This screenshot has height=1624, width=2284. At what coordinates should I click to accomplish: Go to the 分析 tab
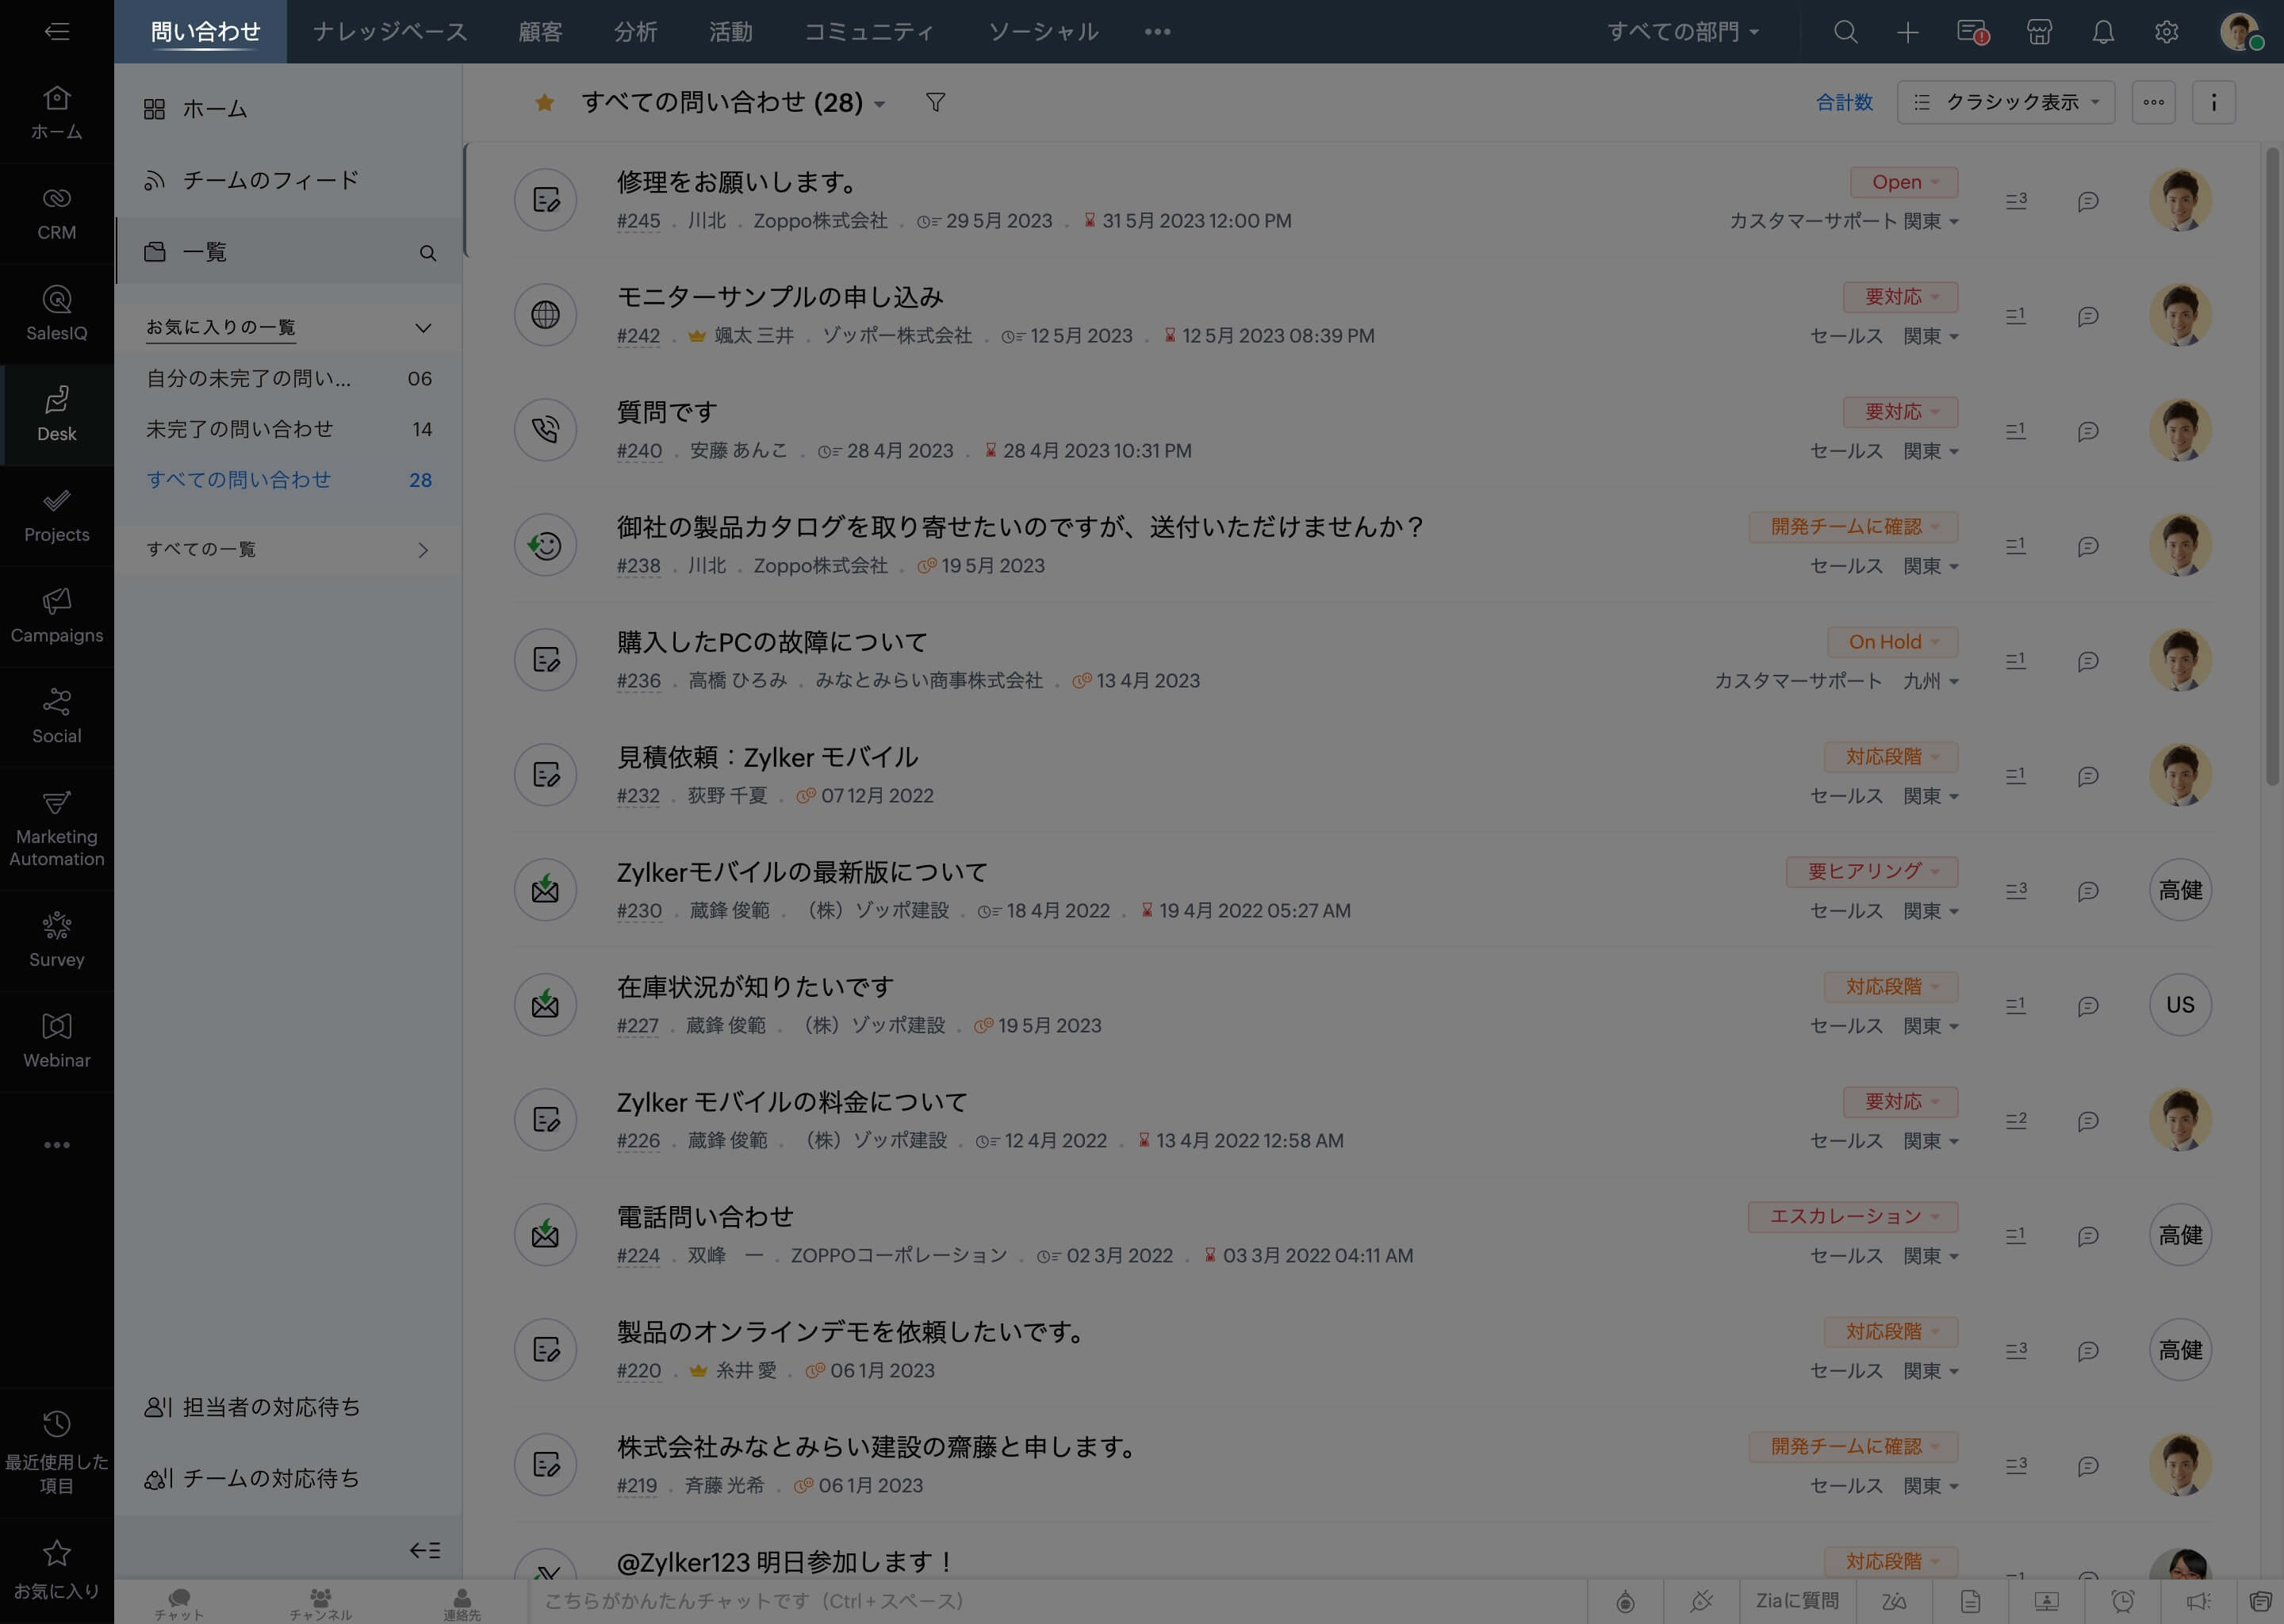click(x=635, y=32)
